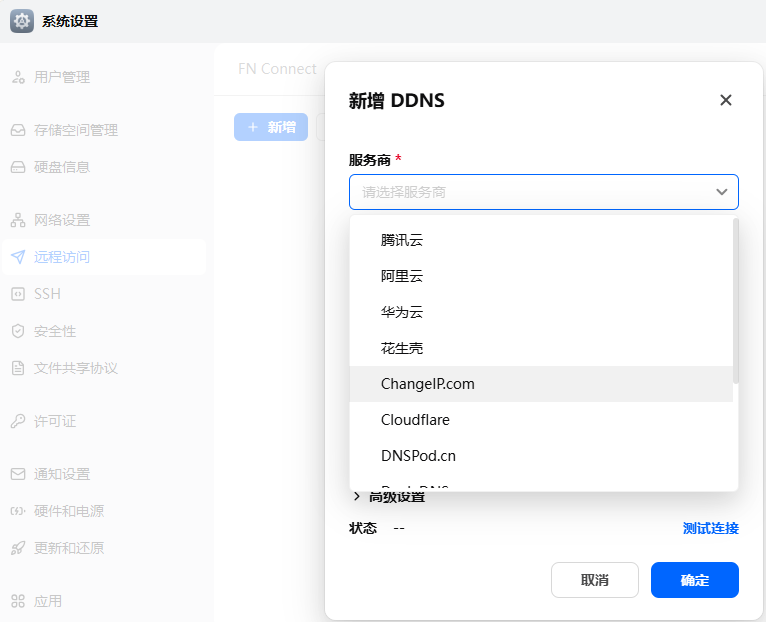Select 腾讯云 from provider list
Image resolution: width=766 pixels, height=622 pixels.
coord(541,240)
